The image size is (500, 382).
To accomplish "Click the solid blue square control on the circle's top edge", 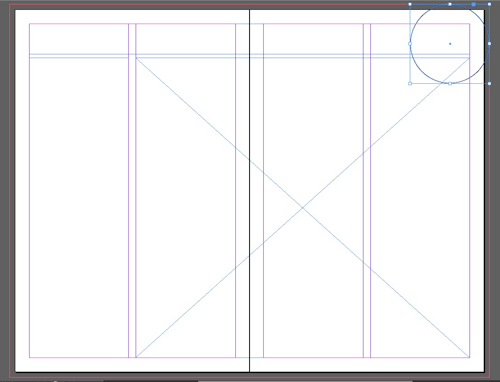I will click(x=474, y=4).
